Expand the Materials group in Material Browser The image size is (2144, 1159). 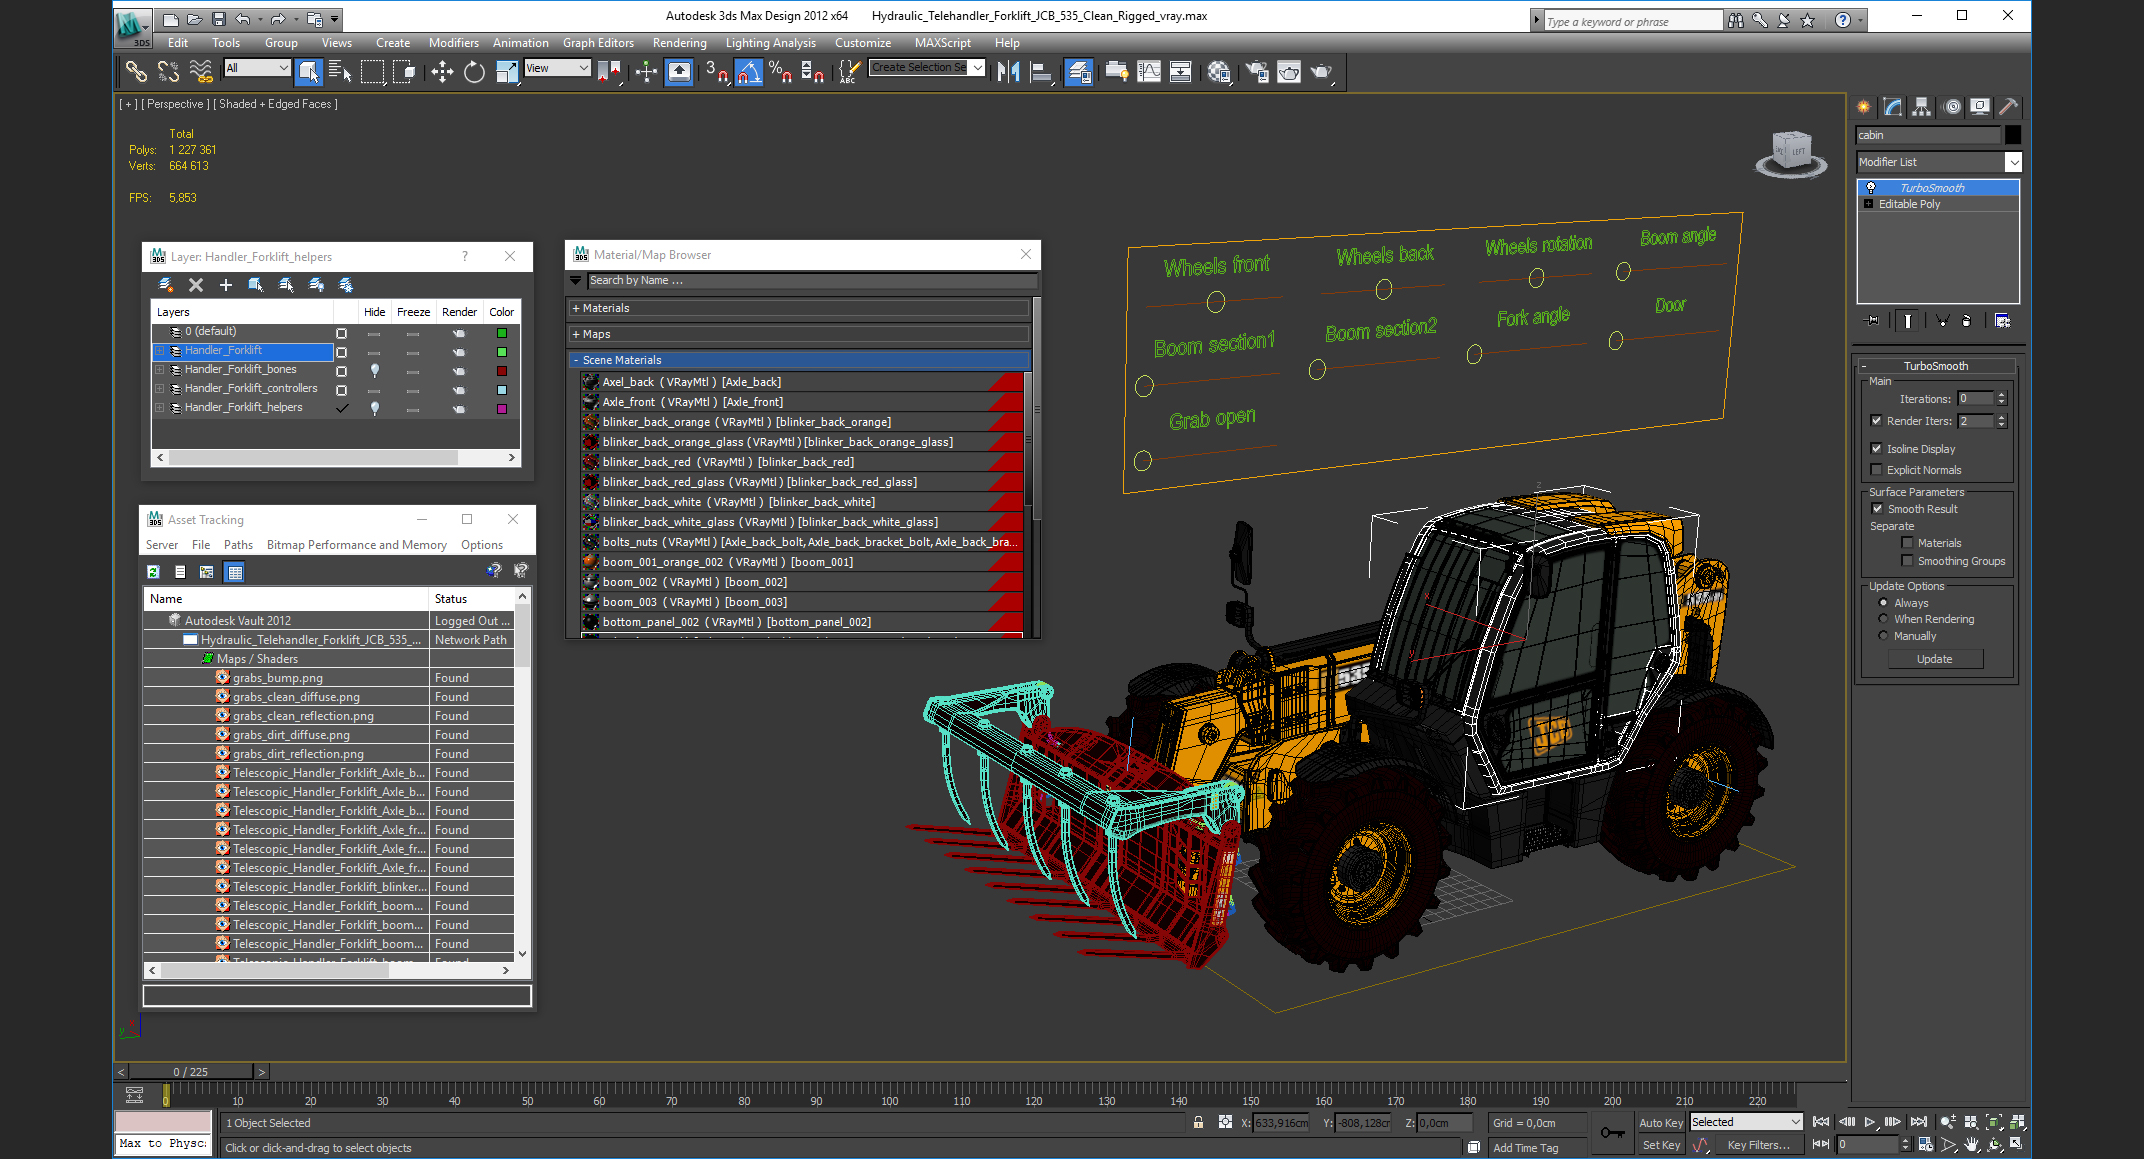576,308
